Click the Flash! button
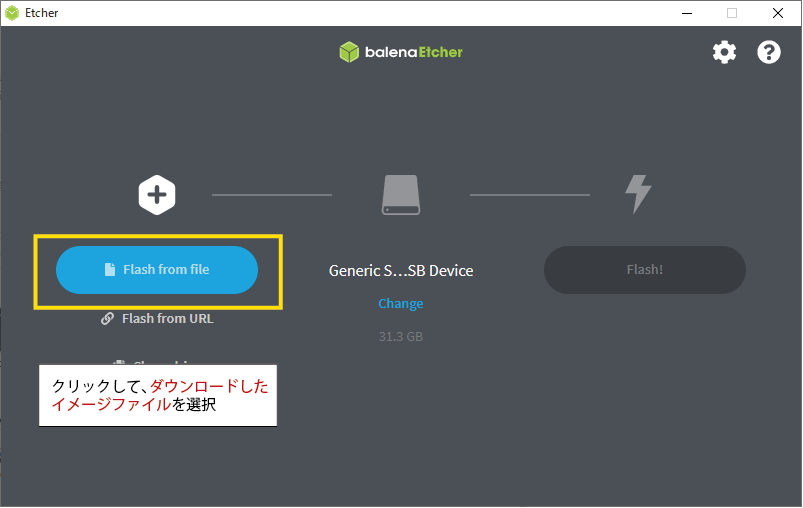This screenshot has height=508, width=803. (645, 270)
